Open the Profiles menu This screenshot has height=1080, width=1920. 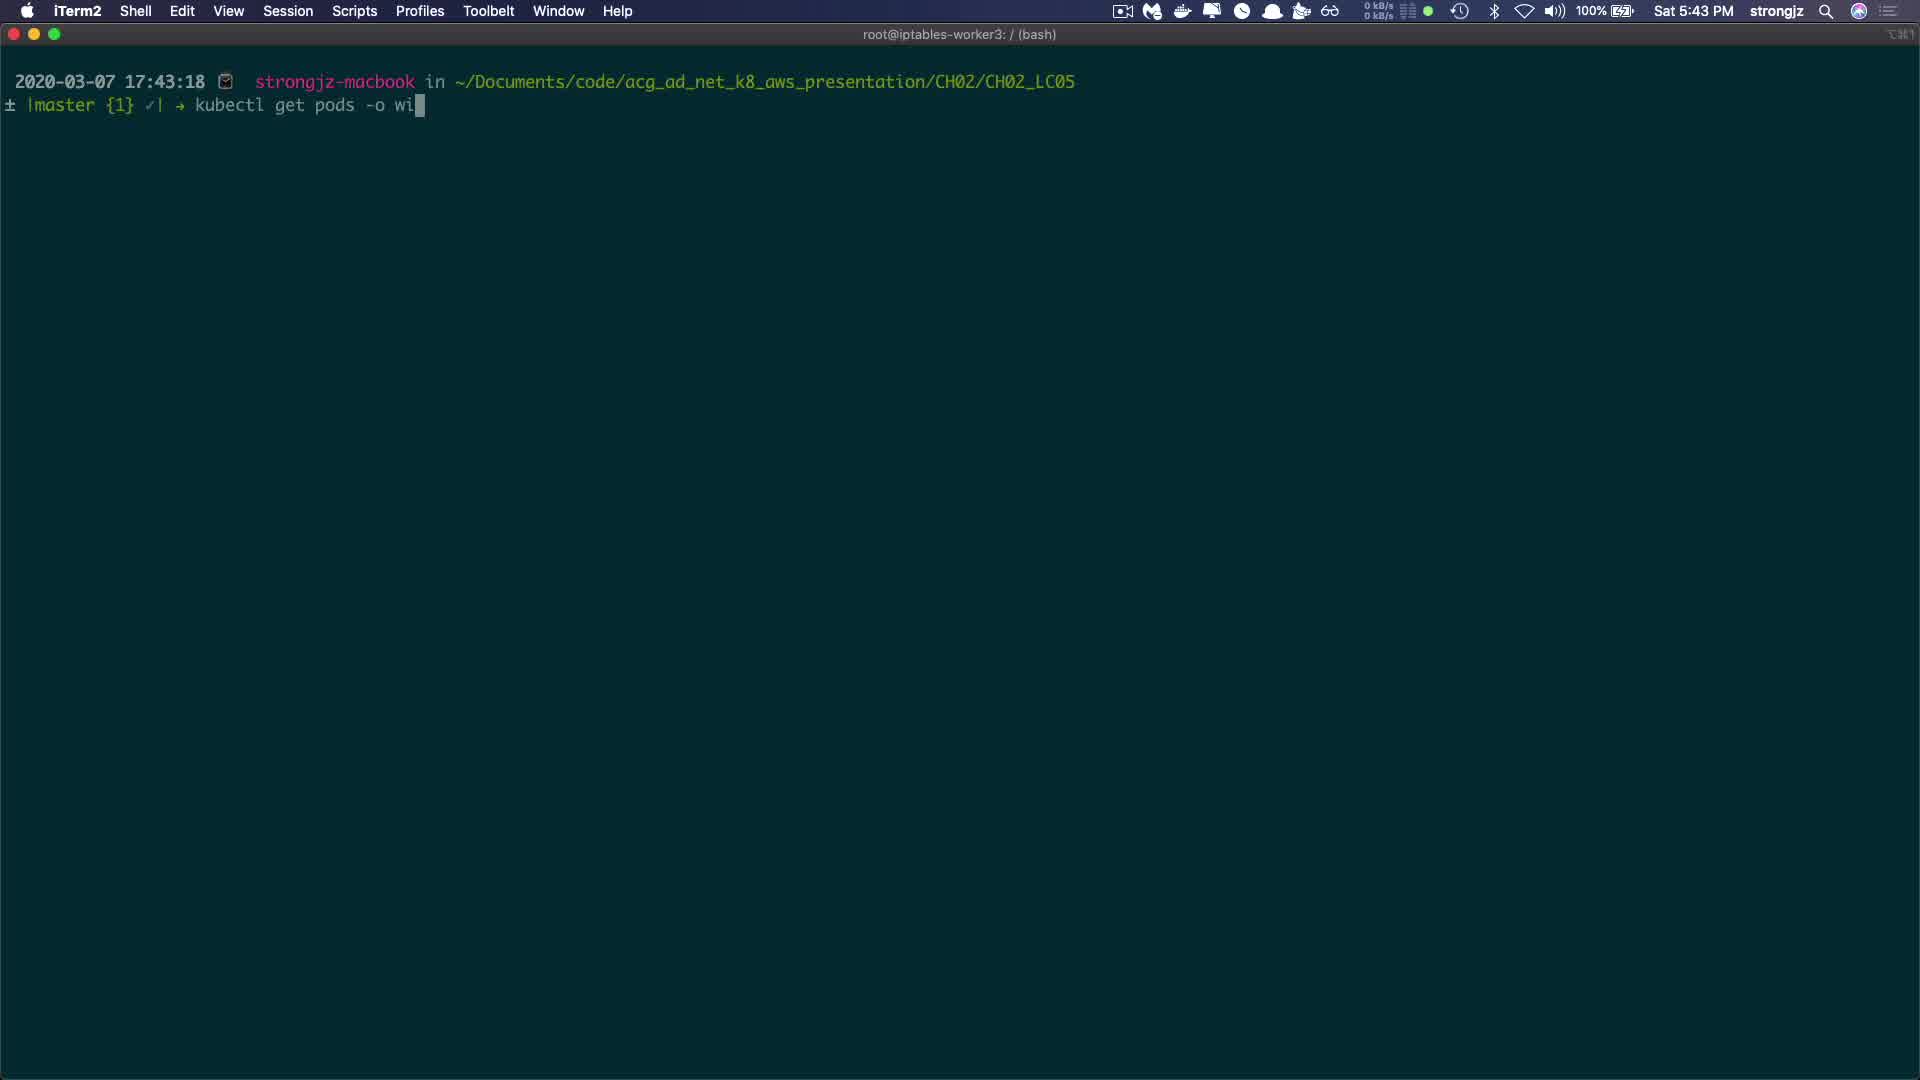[x=419, y=11]
